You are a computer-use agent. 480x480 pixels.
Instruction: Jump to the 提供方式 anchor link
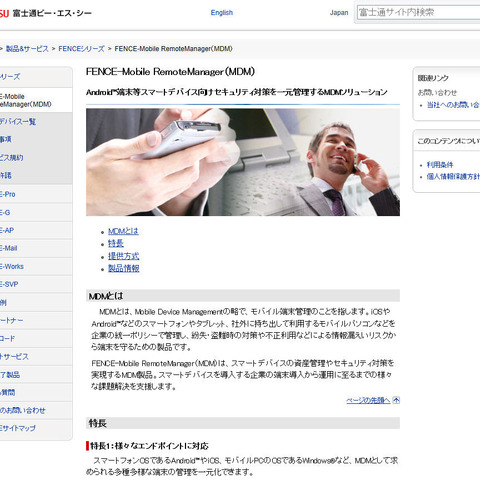(x=123, y=256)
